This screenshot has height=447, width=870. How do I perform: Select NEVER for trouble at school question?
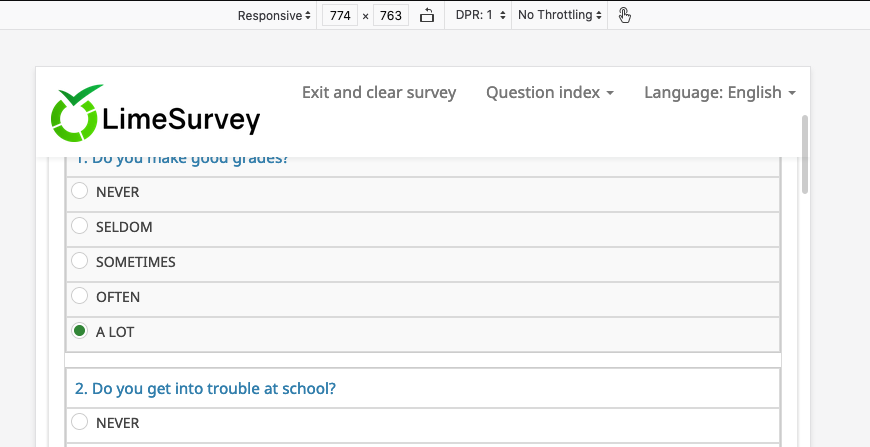(x=80, y=422)
